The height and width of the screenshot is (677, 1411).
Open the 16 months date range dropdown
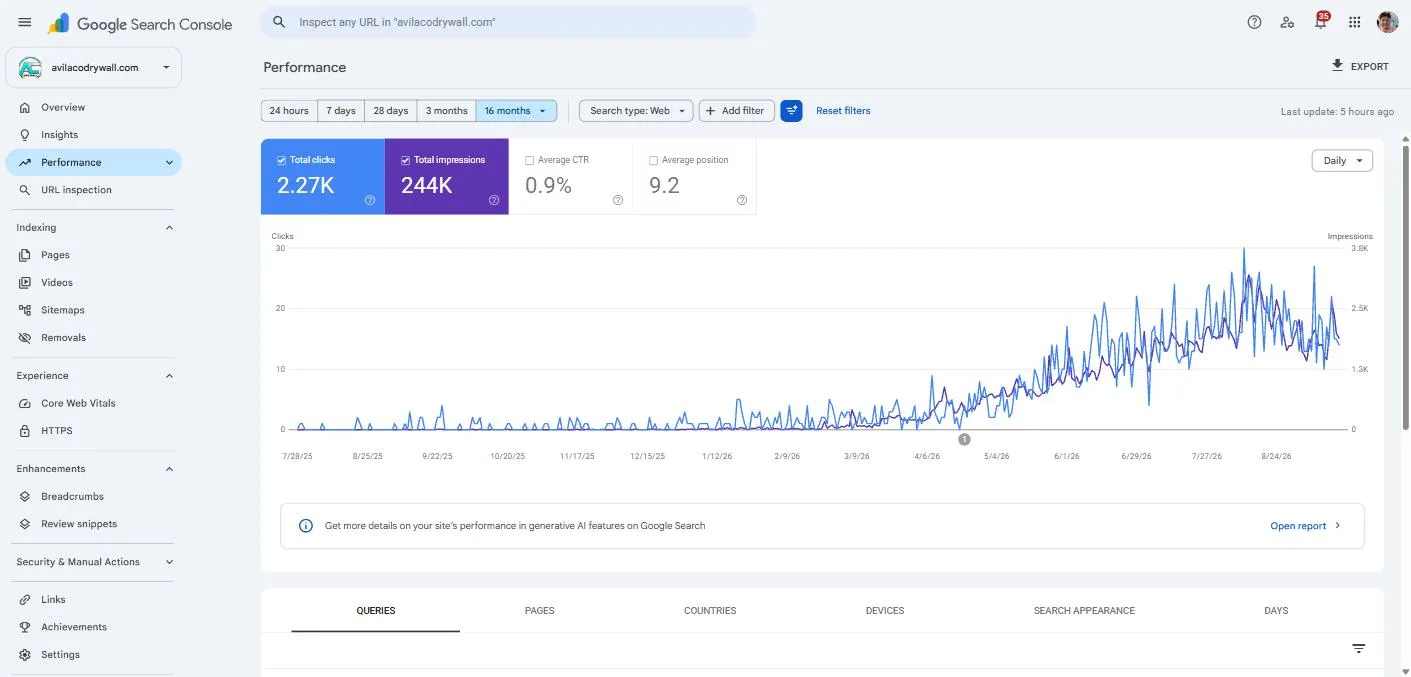[516, 111]
